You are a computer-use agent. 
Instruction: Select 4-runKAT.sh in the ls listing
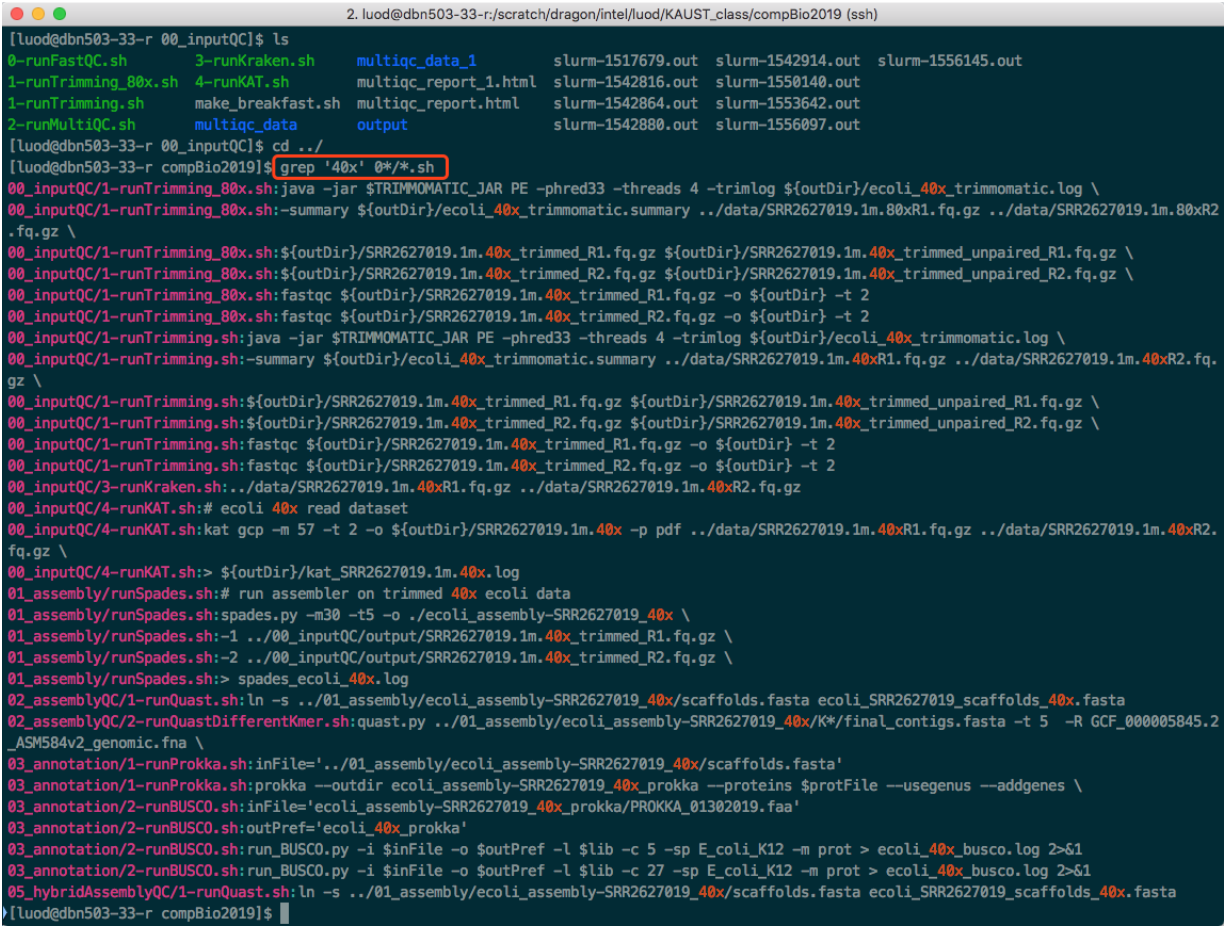[242, 82]
